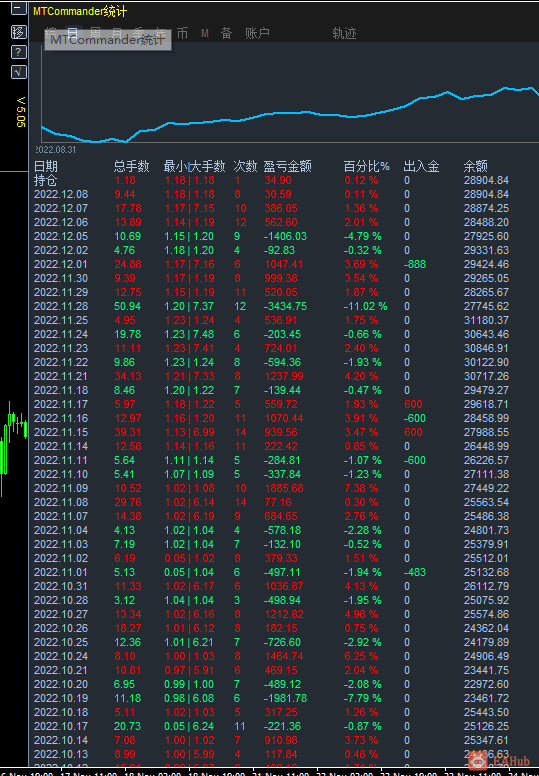The width and height of the screenshot is (539, 776).
Task: Click the -11.02 % percentage cell
Action: pos(365,306)
